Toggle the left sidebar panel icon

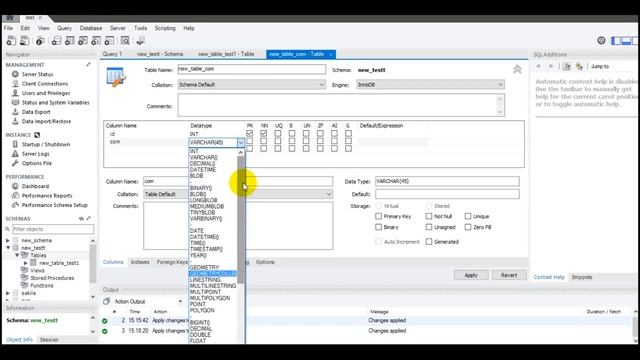coord(616,40)
